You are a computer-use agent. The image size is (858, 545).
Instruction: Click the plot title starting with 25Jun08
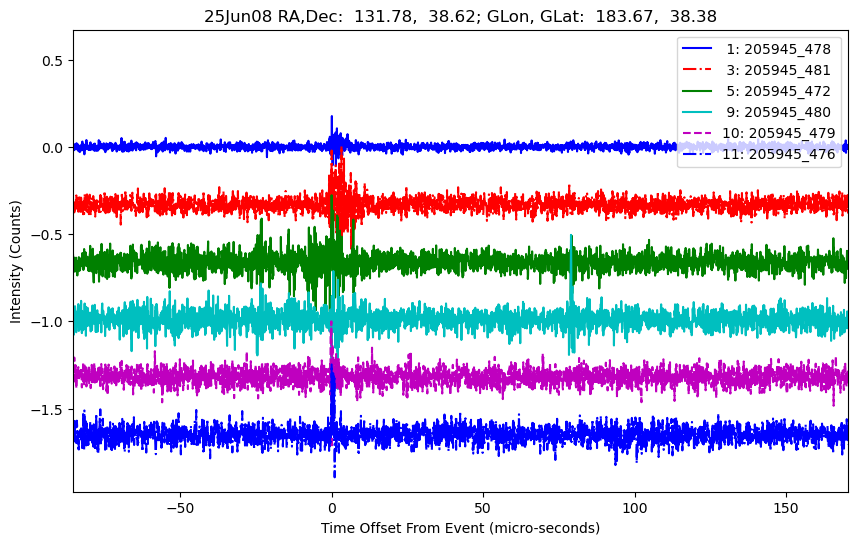point(460,16)
